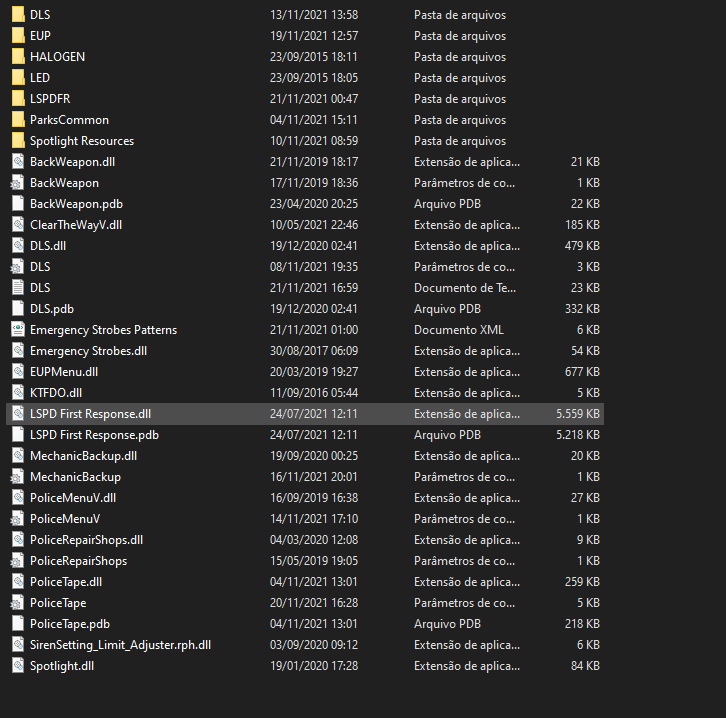
Task: Click the PoliceMenuV.dll file icon
Action: (x=18, y=498)
